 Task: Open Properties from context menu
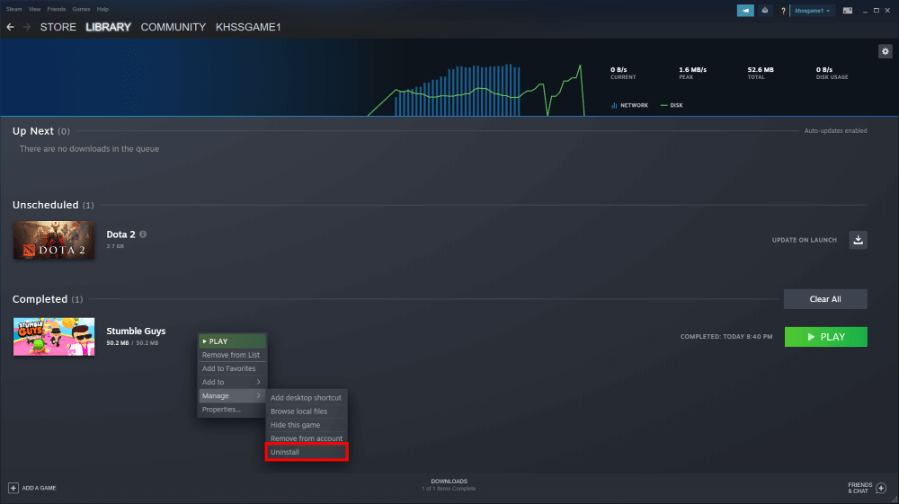pyautogui.click(x=232, y=409)
